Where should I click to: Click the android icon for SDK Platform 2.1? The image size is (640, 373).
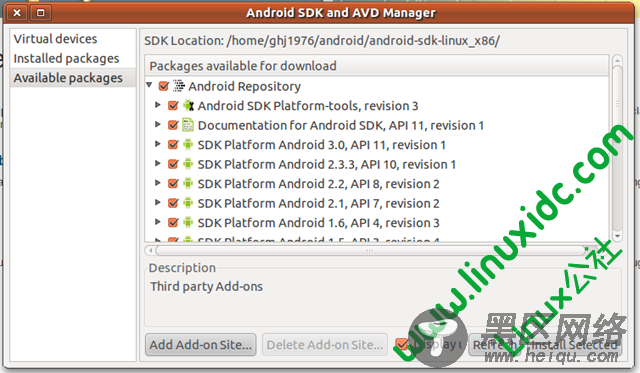188,203
